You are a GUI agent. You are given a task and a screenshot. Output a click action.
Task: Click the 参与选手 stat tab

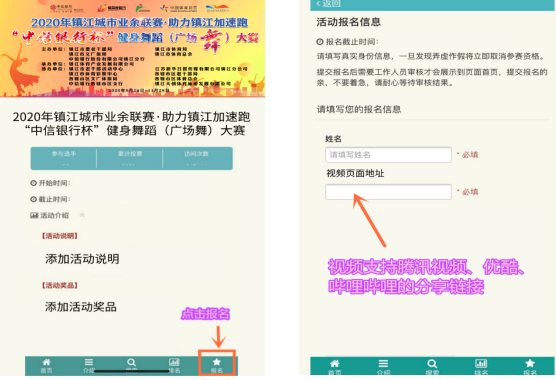click(x=64, y=158)
